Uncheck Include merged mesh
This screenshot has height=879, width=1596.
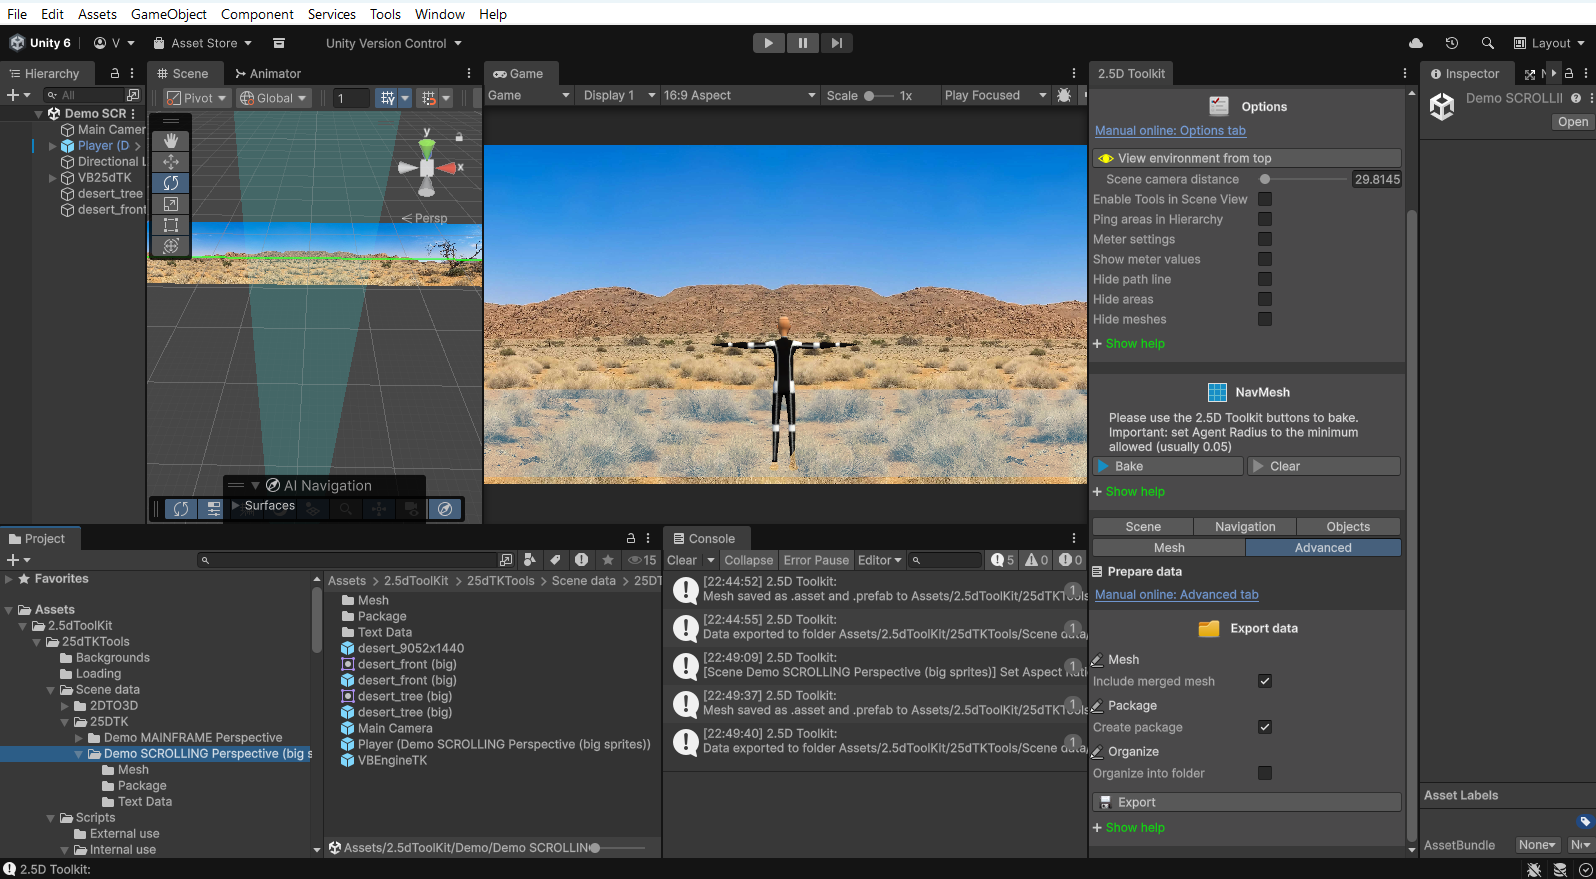[x=1265, y=681]
